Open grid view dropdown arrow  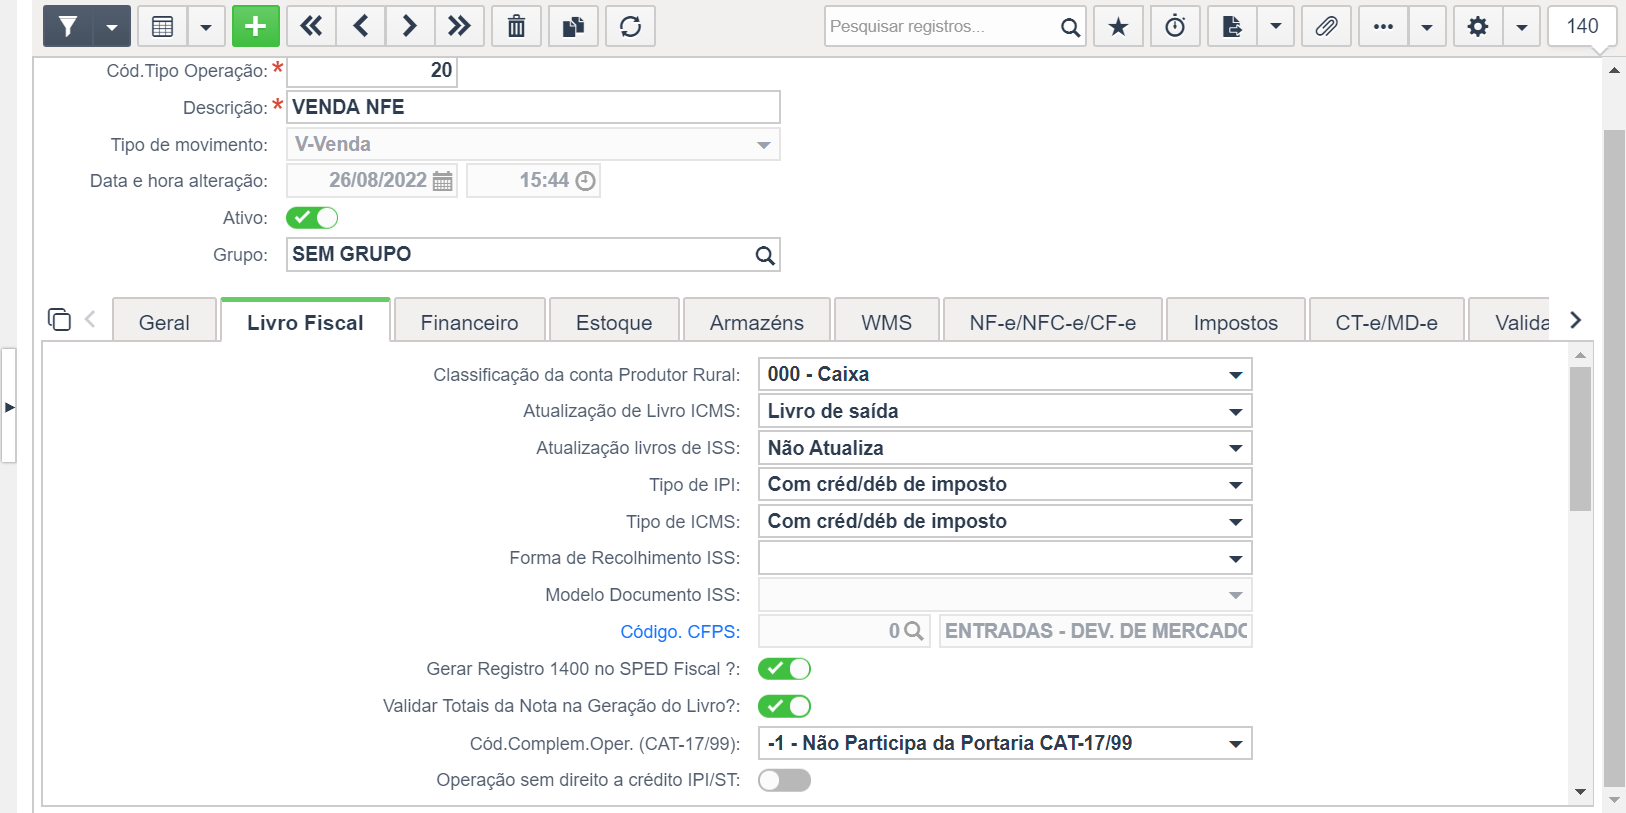(x=206, y=26)
